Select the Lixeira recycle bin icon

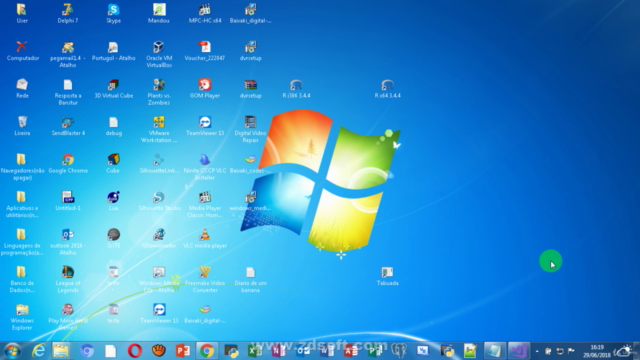[x=22, y=126]
